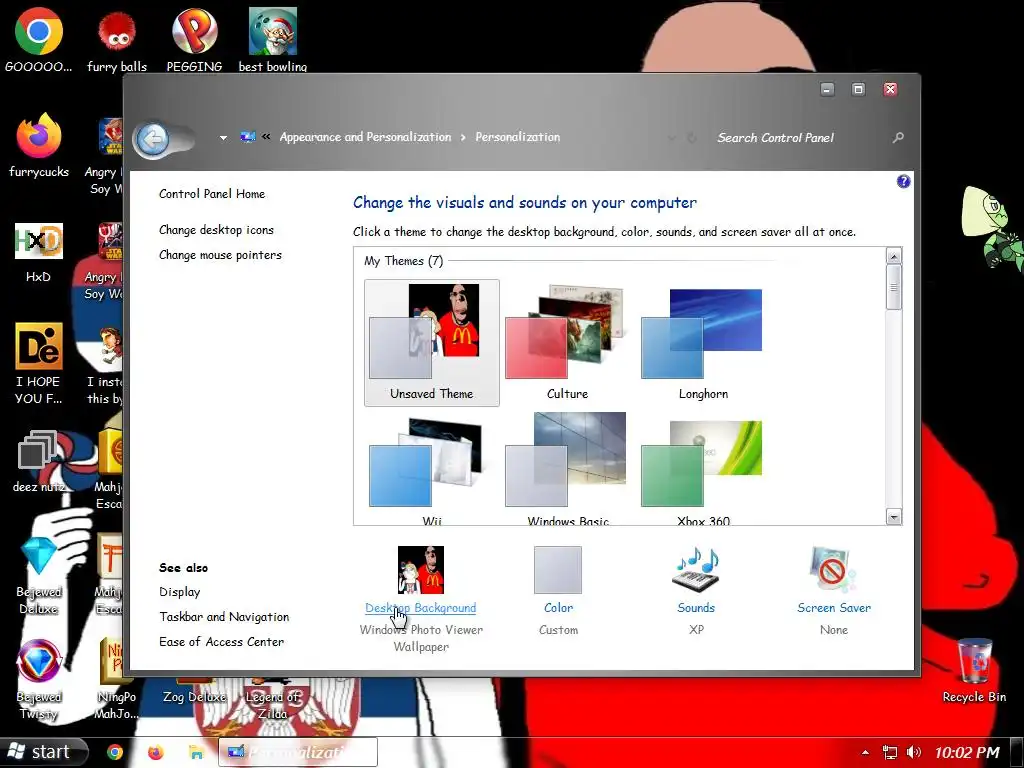The image size is (1024, 768).
Task: Click the Screen Saver icon
Action: (833, 569)
